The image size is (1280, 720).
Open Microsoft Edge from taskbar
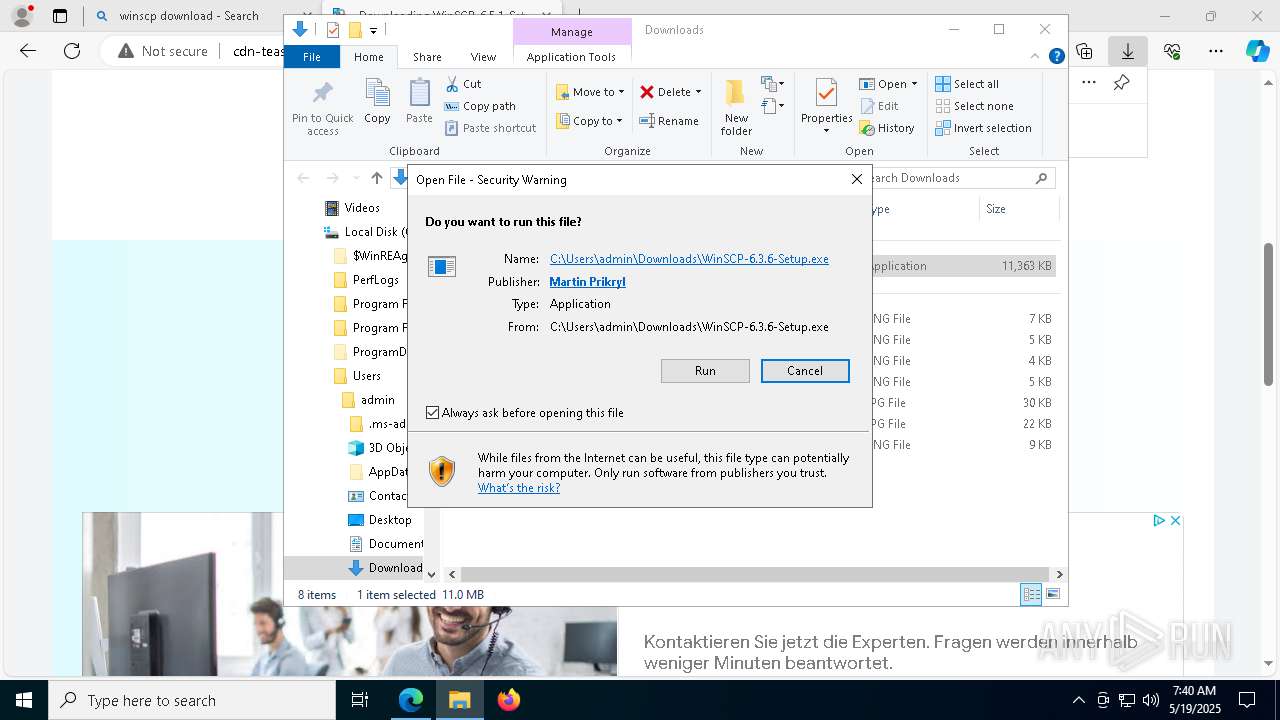411,700
